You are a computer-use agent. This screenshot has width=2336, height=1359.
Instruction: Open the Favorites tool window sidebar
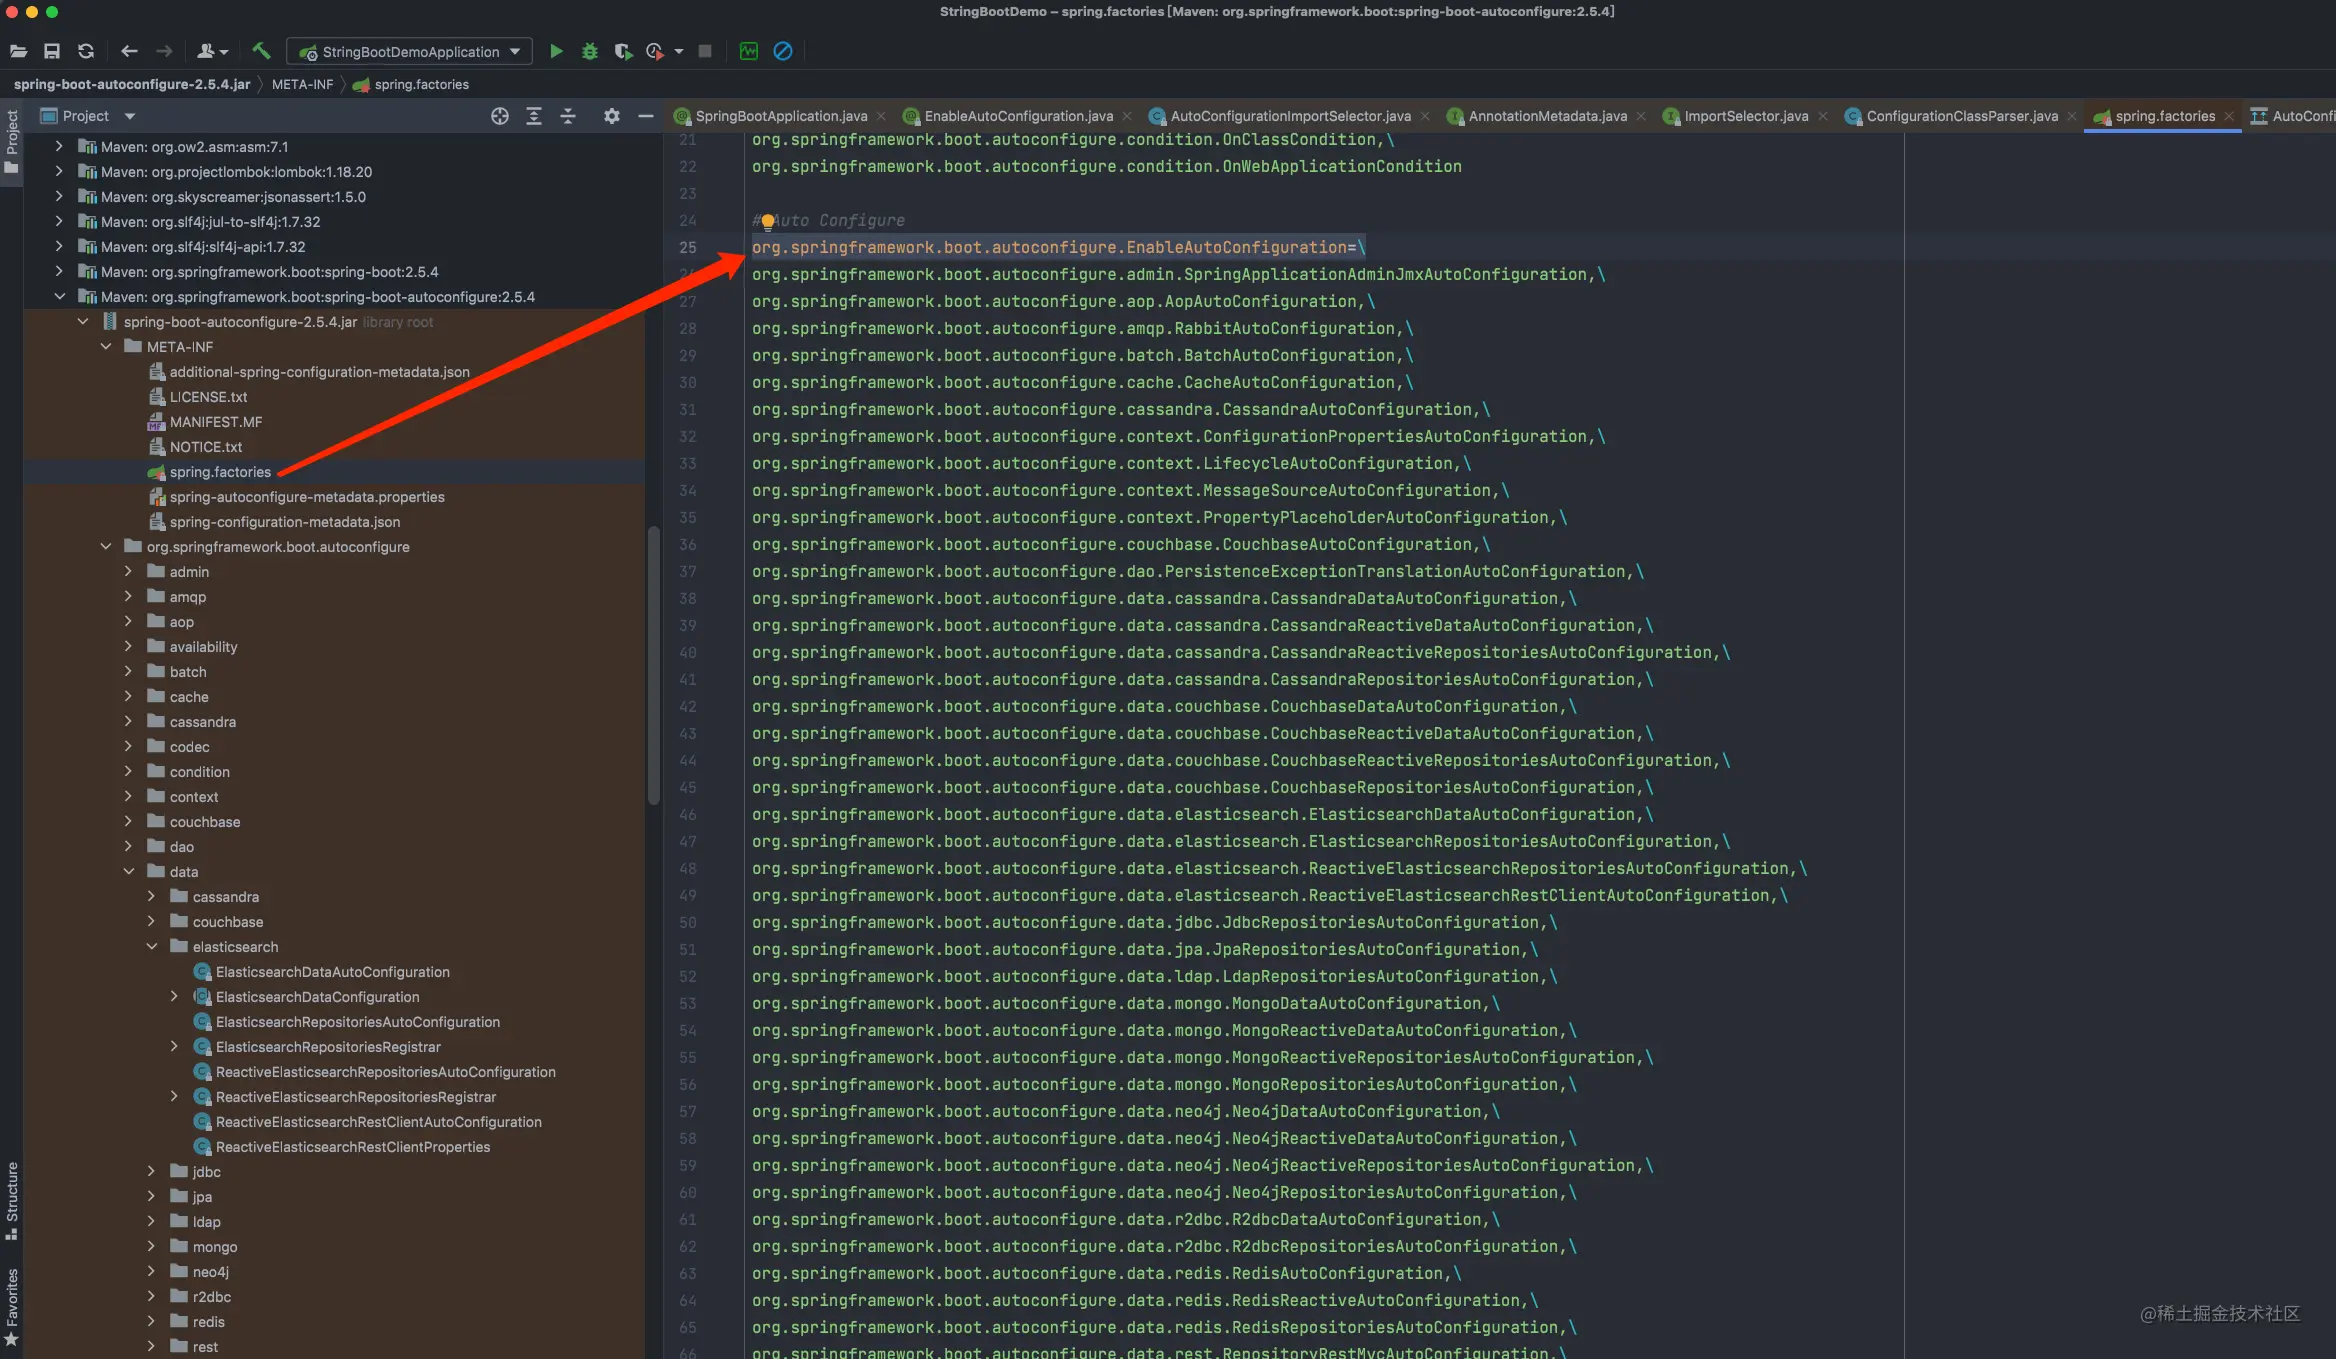pos(12,1307)
